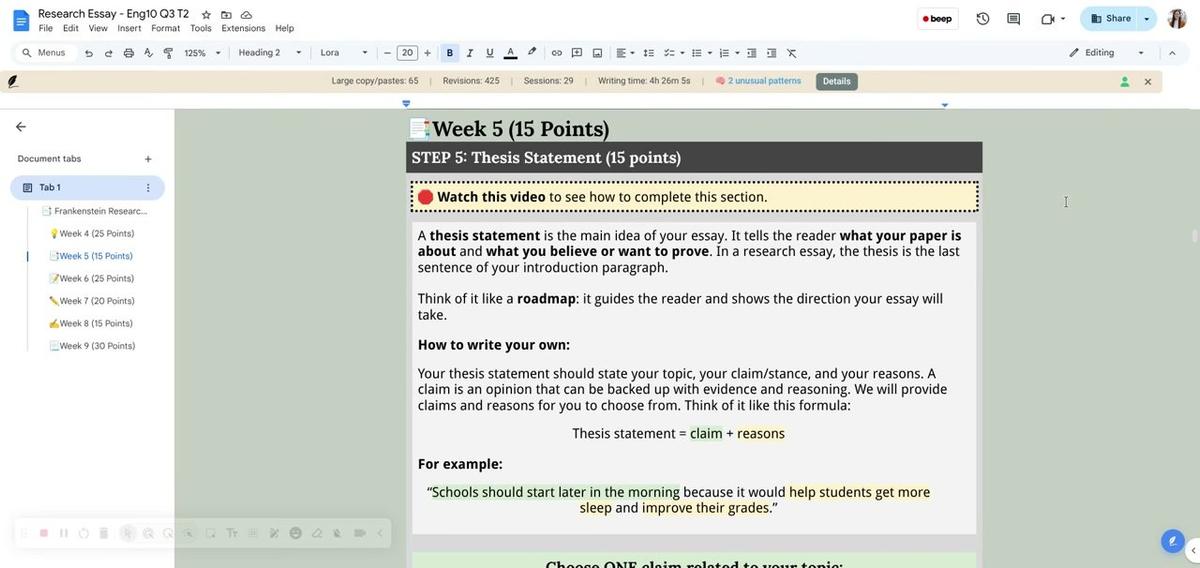Toggle italic formatting

click(470, 53)
